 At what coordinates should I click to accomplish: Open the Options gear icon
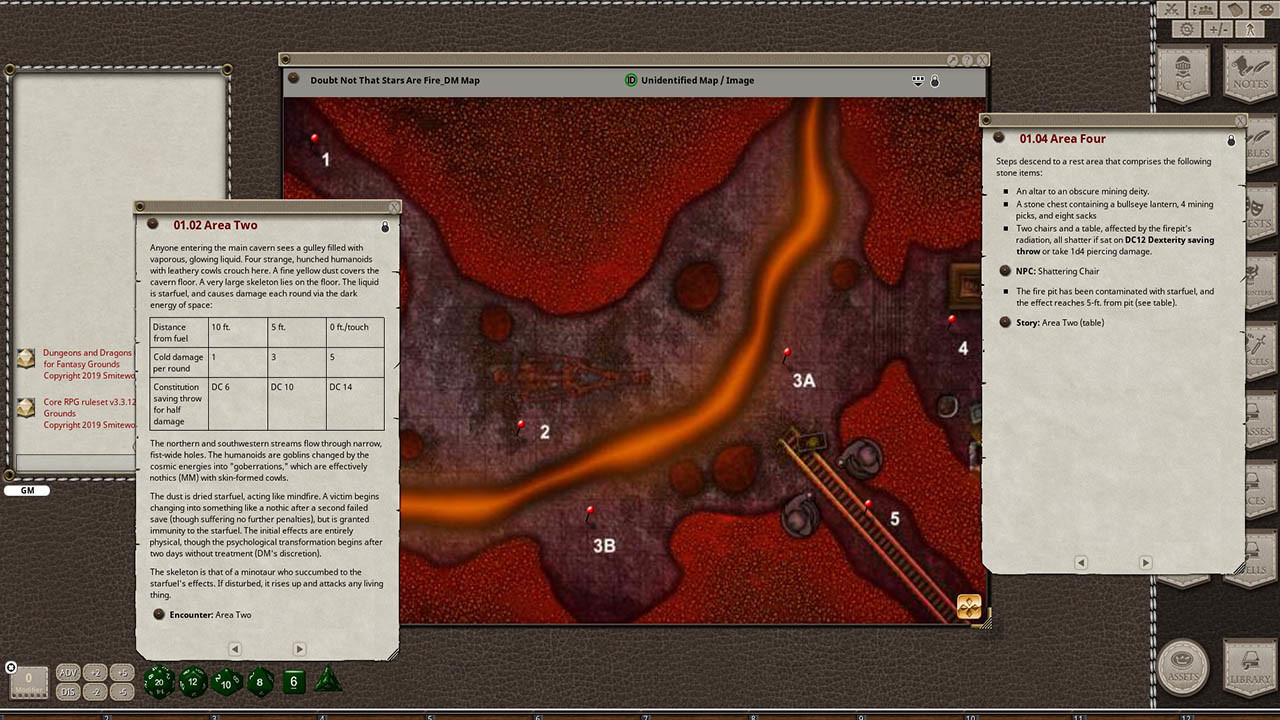[1186, 27]
